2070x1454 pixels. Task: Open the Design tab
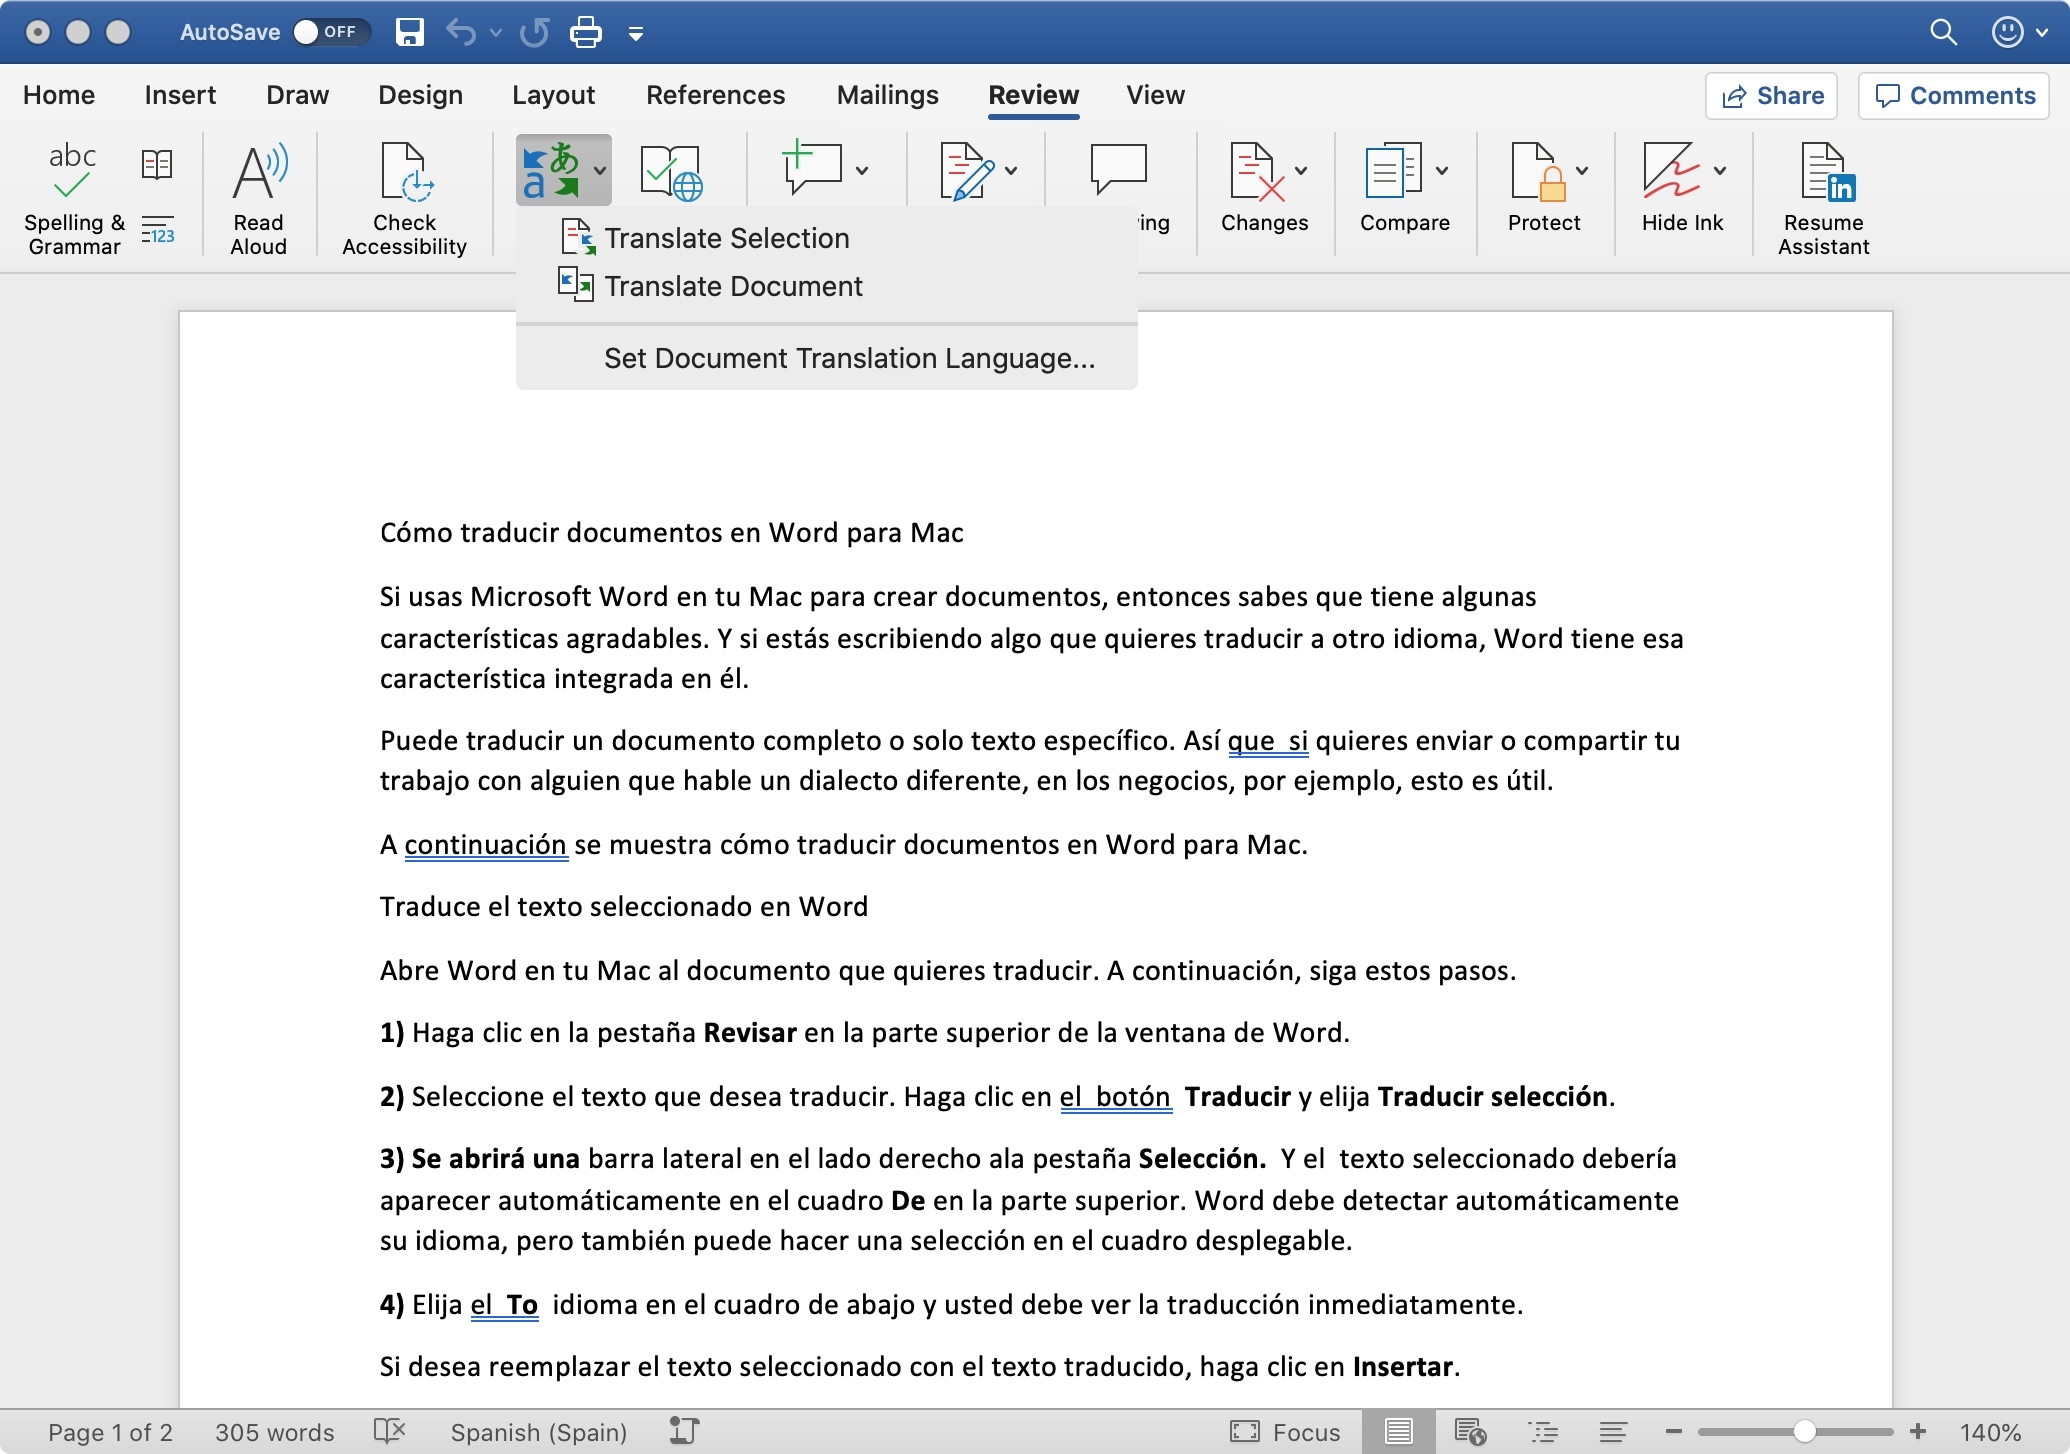click(x=420, y=95)
